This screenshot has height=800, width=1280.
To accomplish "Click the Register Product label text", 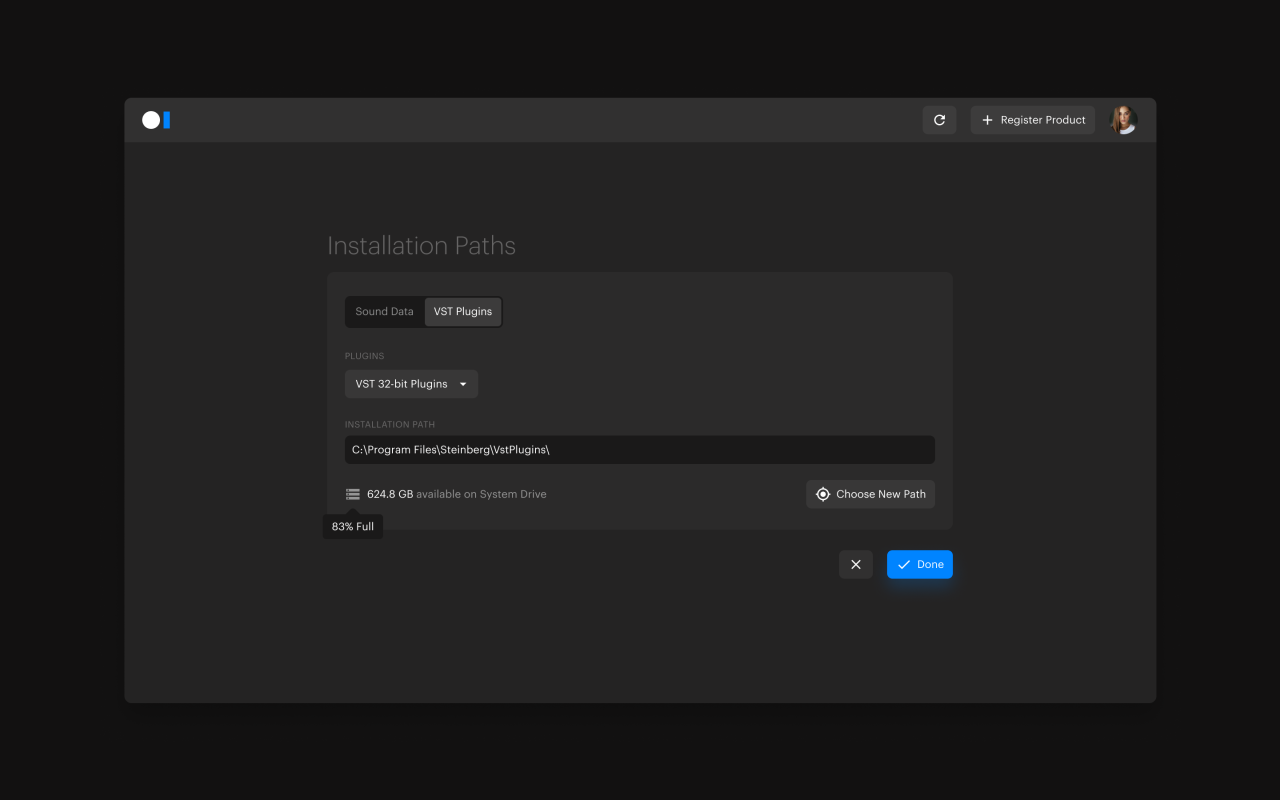I will [x=1043, y=120].
